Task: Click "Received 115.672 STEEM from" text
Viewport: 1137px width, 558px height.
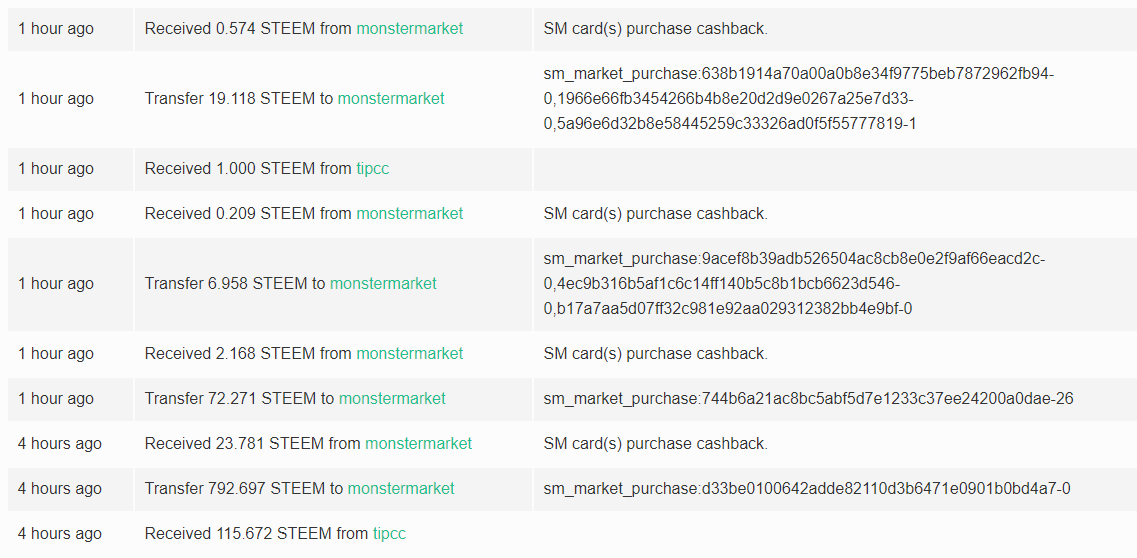Action: pyautogui.click(x=257, y=534)
